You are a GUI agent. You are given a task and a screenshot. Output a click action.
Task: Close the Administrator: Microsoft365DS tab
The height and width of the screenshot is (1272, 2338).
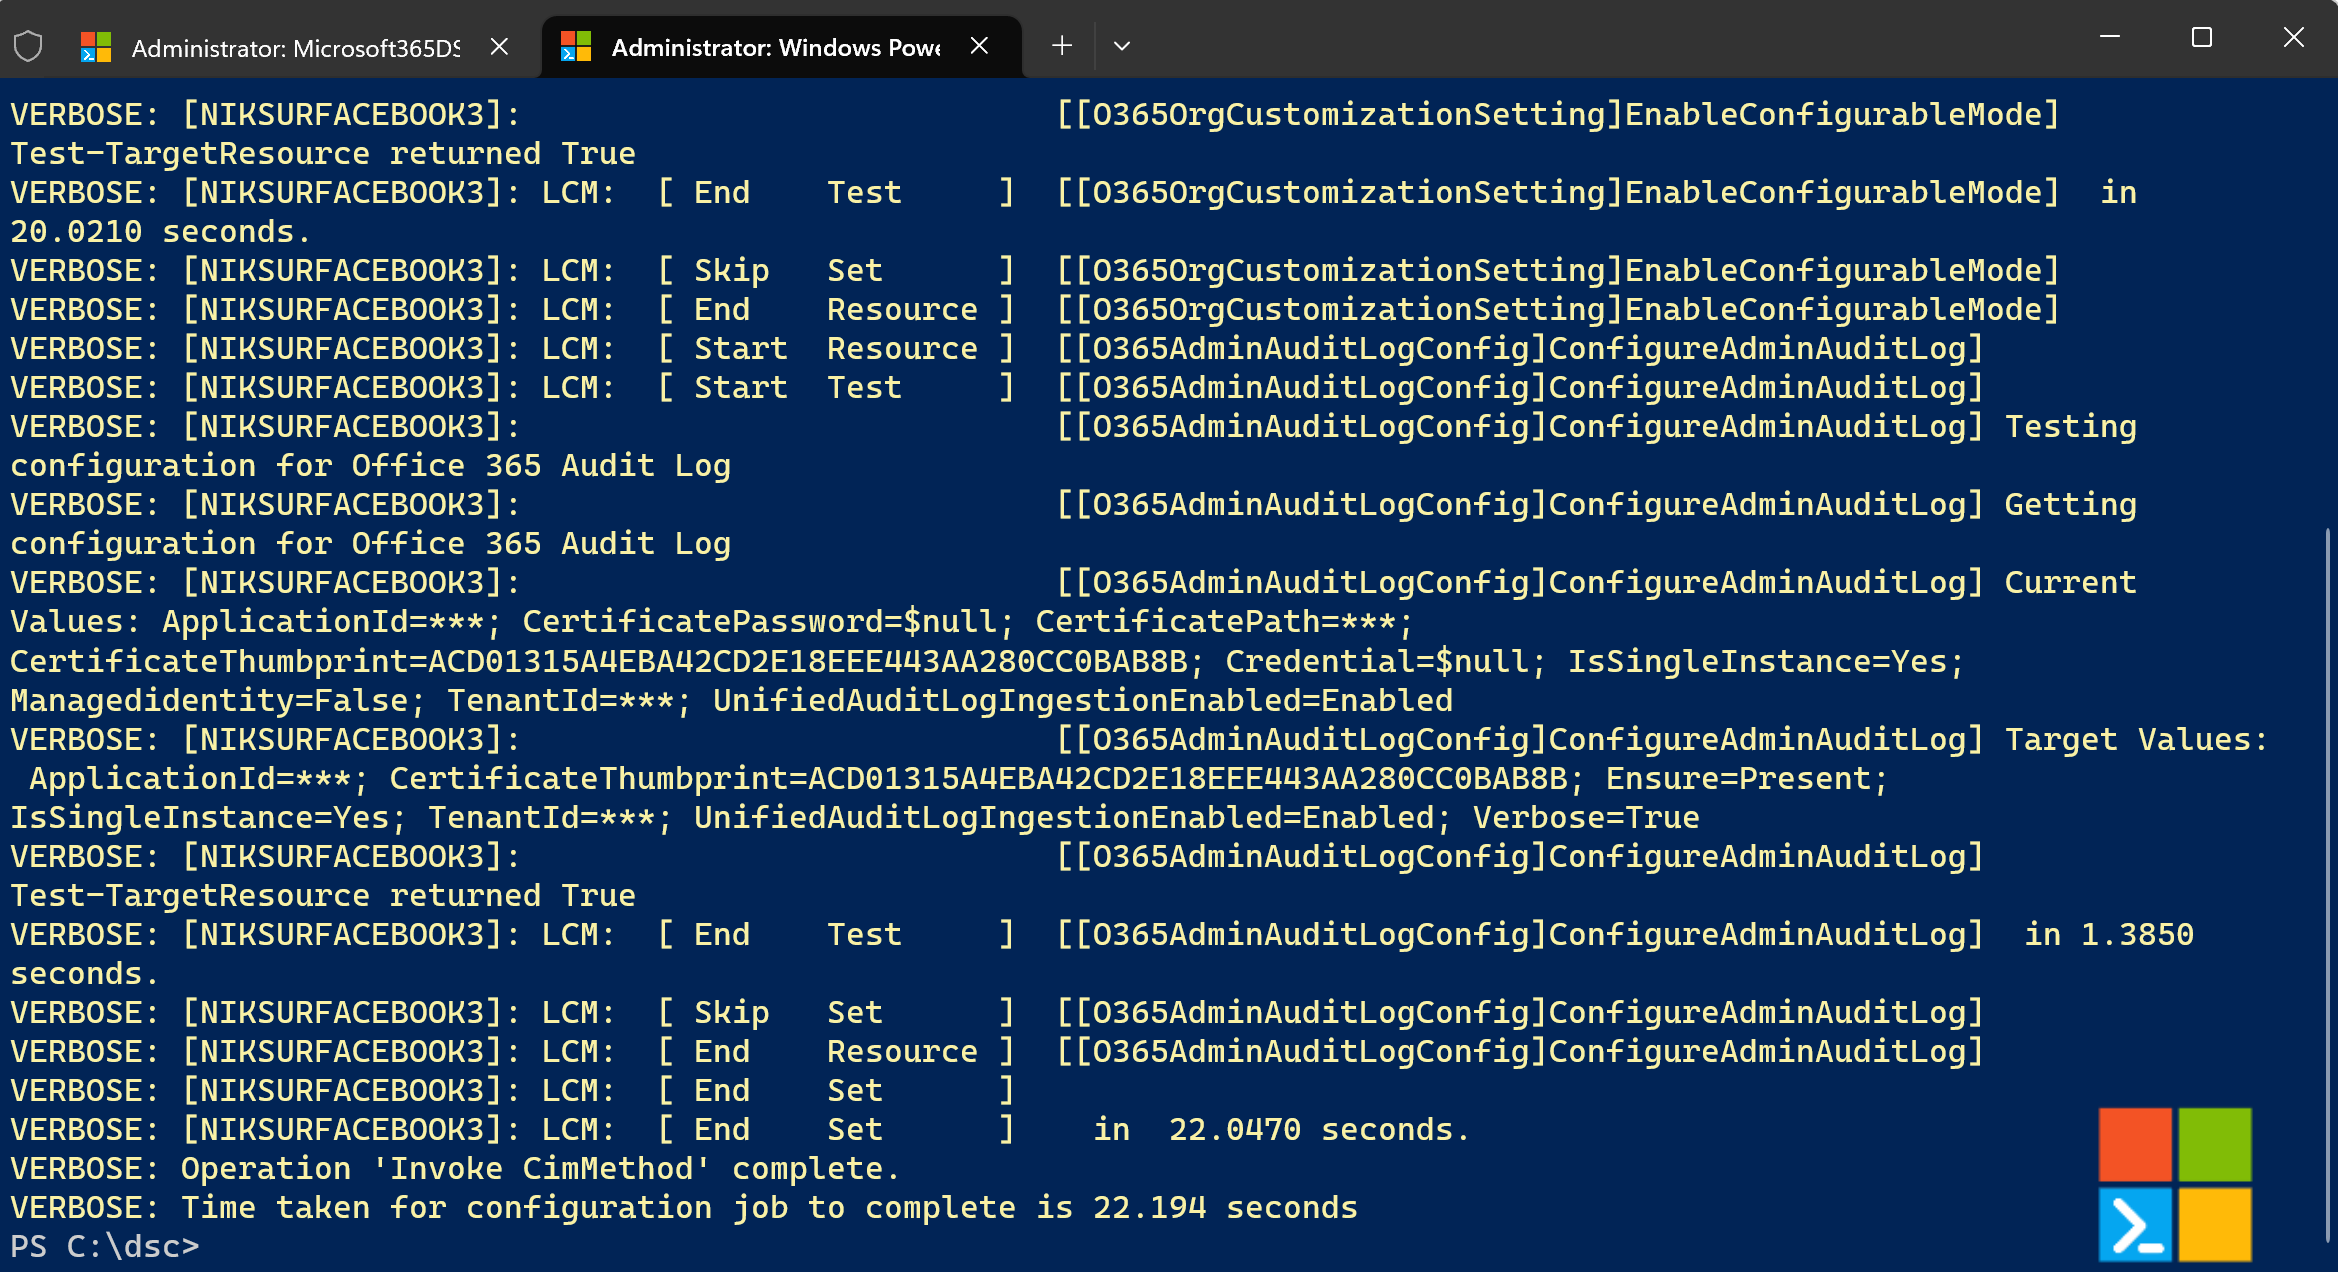point(498,45)
